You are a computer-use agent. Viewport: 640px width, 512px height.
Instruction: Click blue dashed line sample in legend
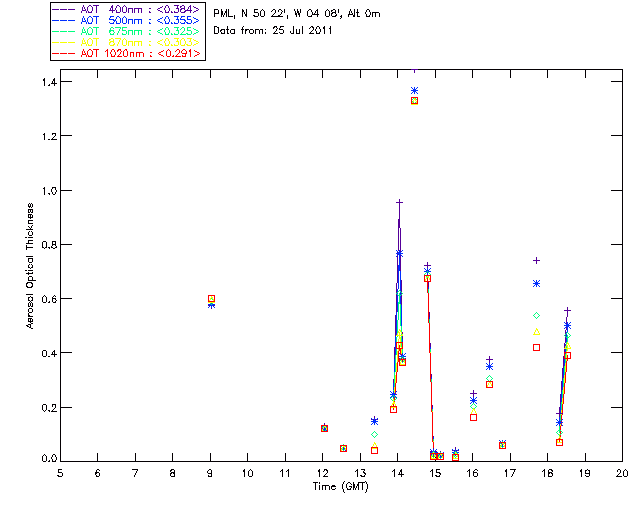[x=64, y=20]
